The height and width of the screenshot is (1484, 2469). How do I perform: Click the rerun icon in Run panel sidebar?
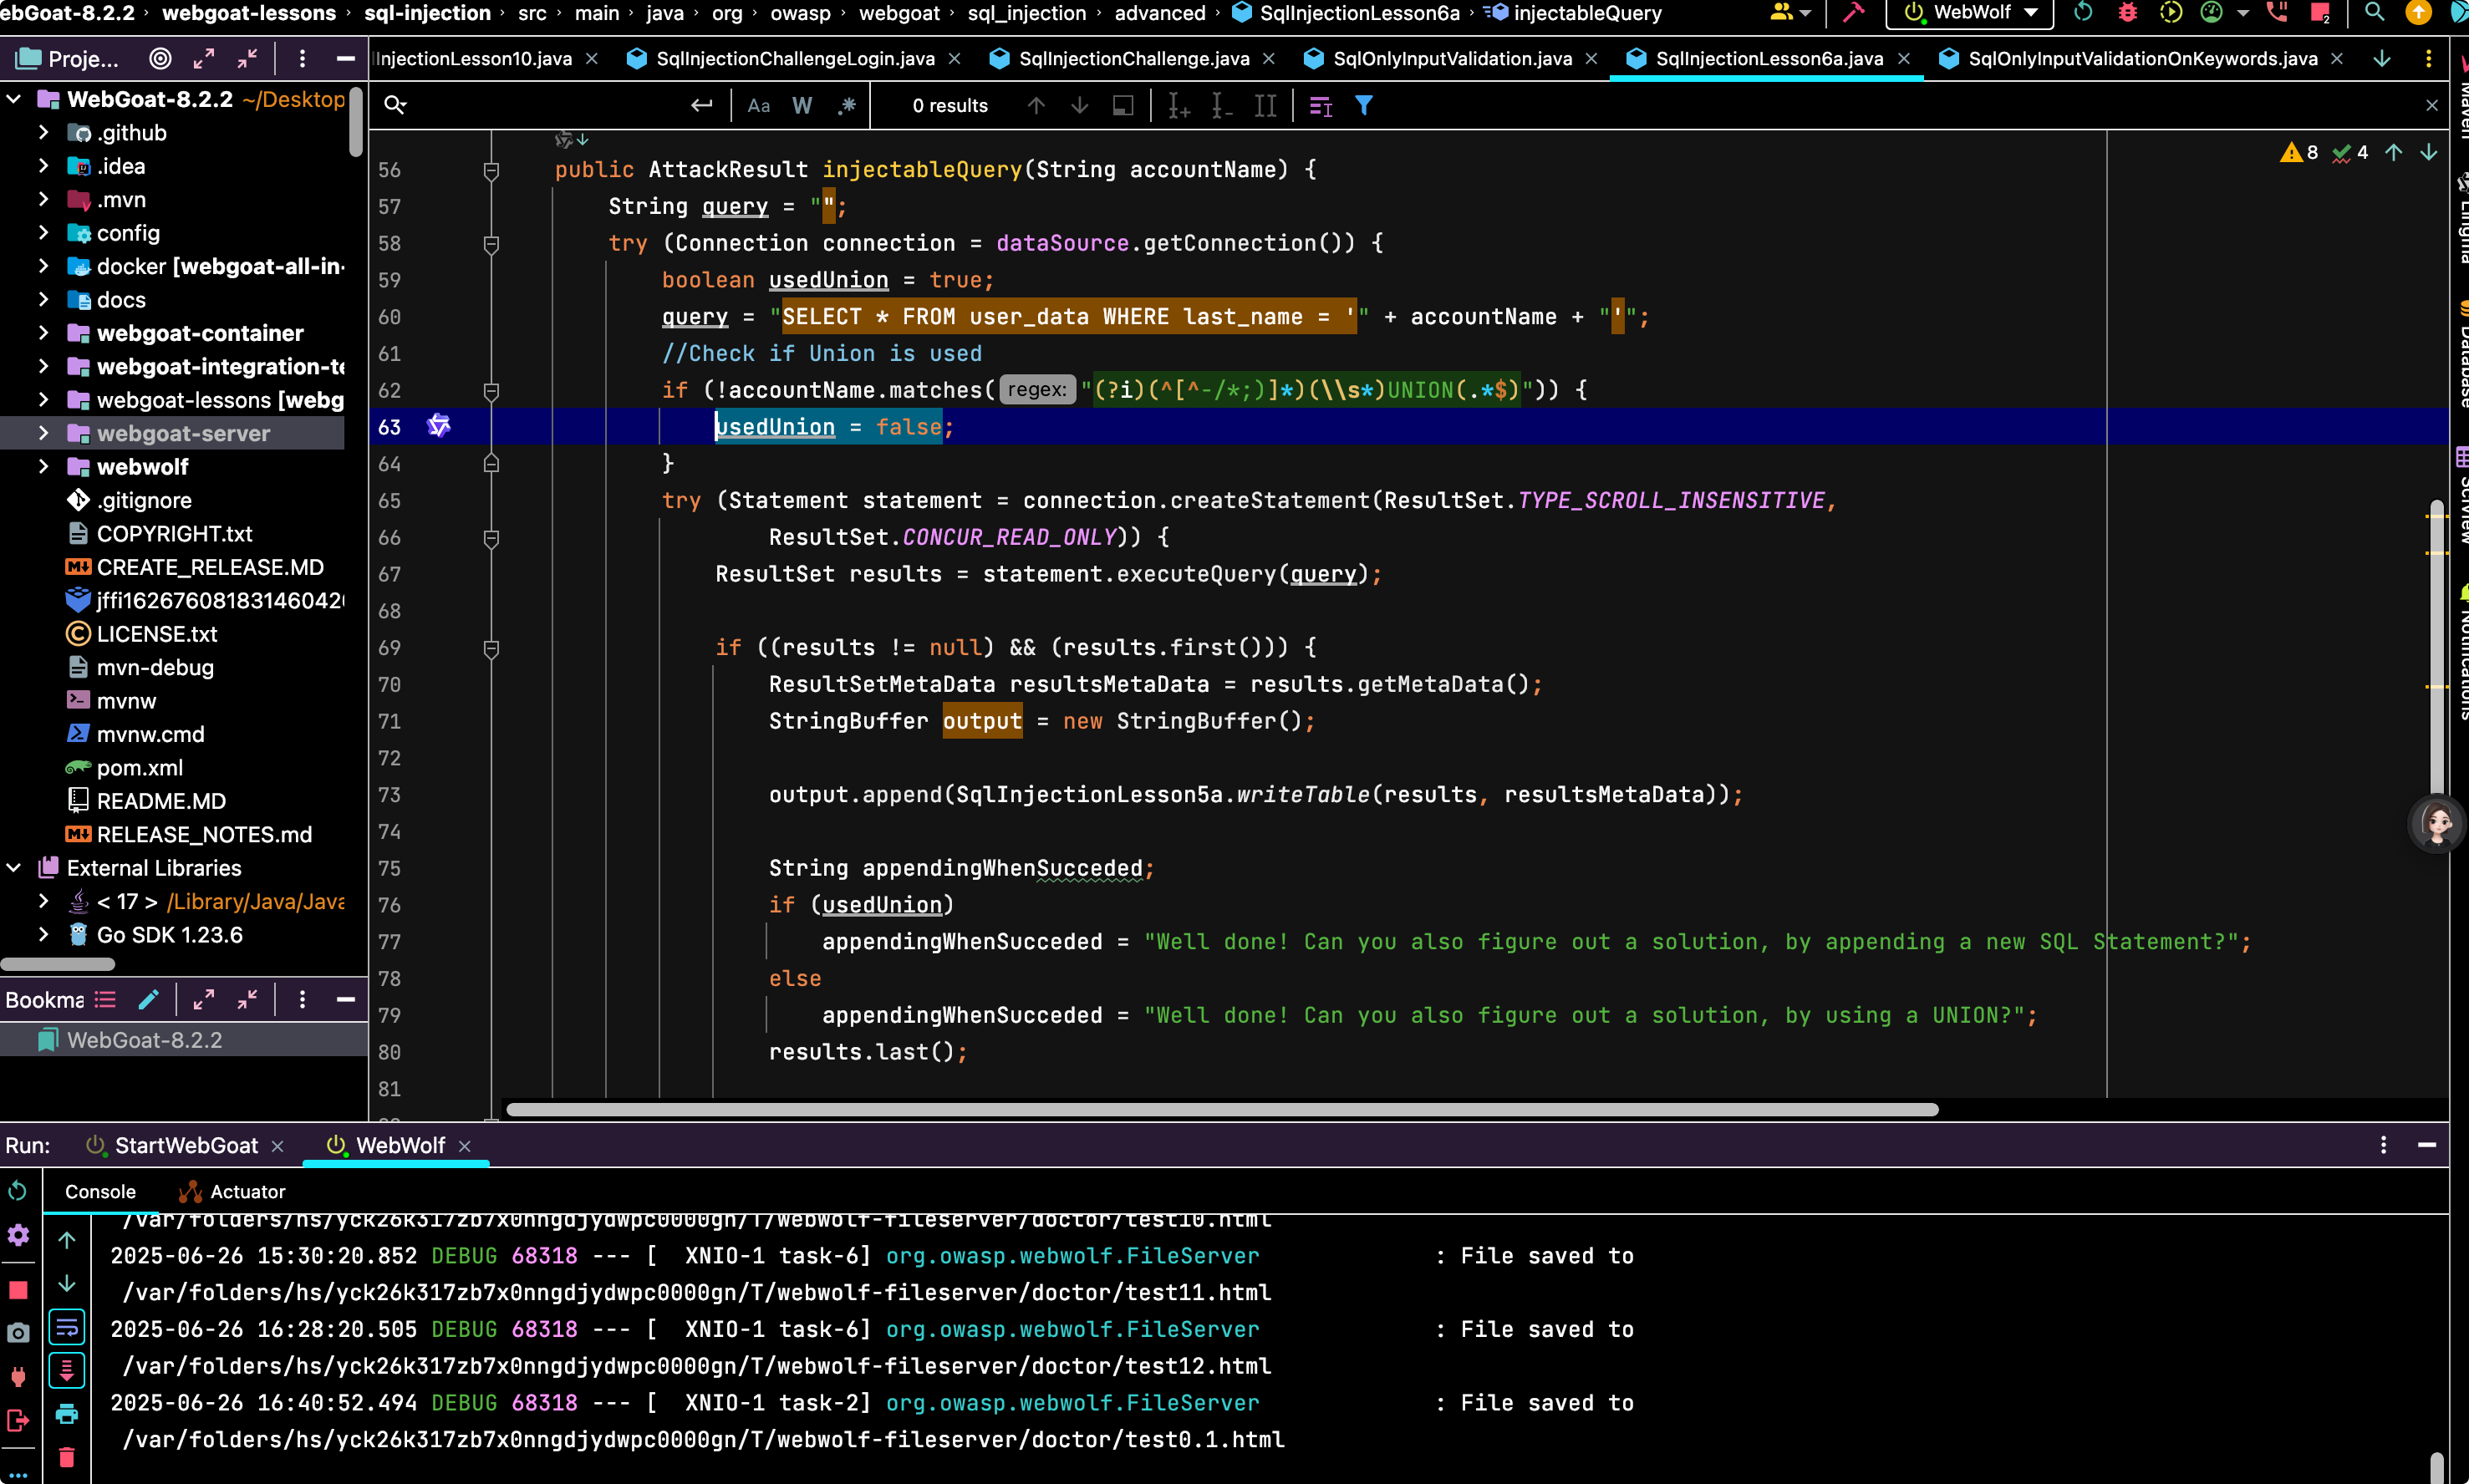click(x=18, y=1191)
